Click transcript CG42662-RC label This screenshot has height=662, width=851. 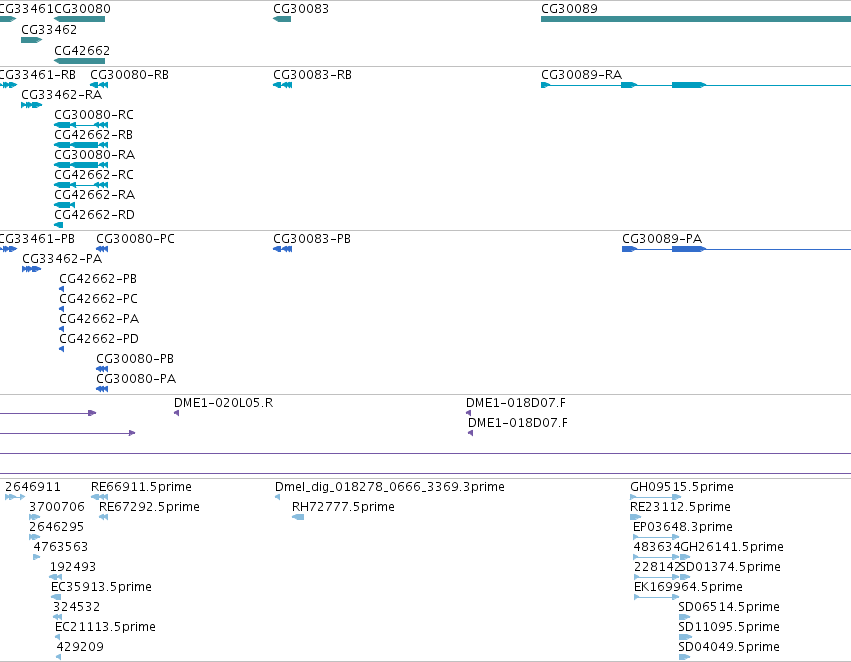94,175
